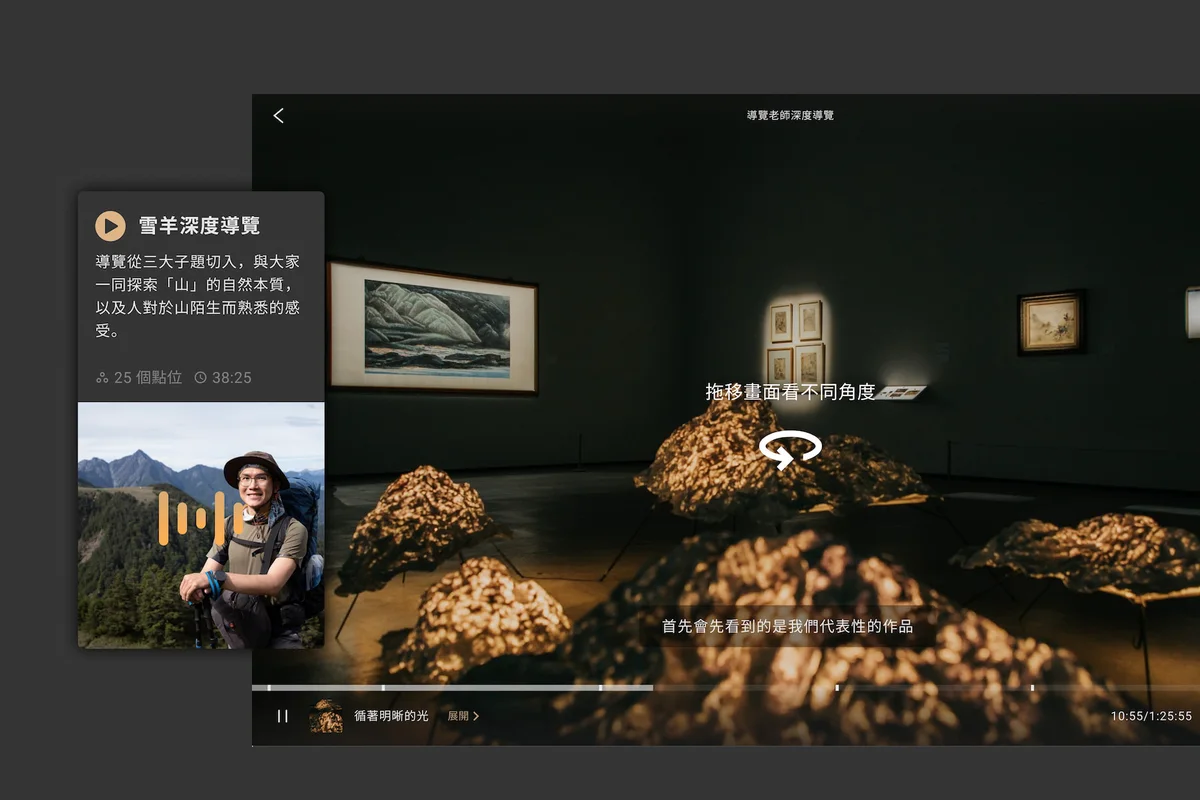Click the 循著明晰的光 artwork icon in control bar
1200x800 pixels.
tap(323, 716)
